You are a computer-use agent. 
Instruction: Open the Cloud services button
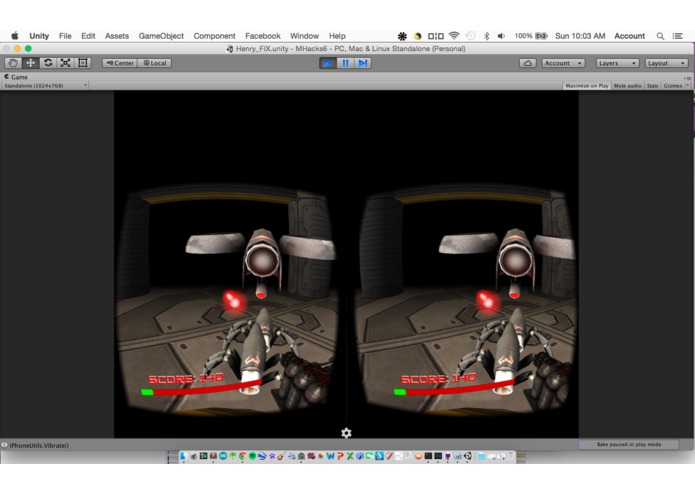click(x=527, y=63)
